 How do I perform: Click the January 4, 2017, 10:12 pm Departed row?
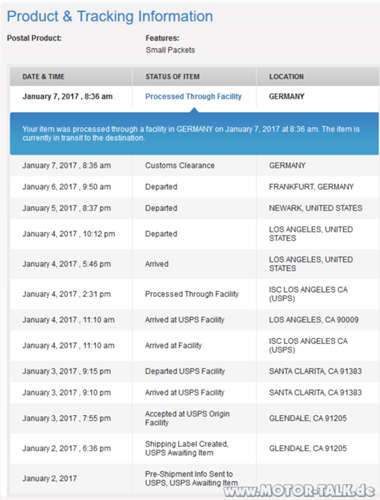(x=194, y=234)
